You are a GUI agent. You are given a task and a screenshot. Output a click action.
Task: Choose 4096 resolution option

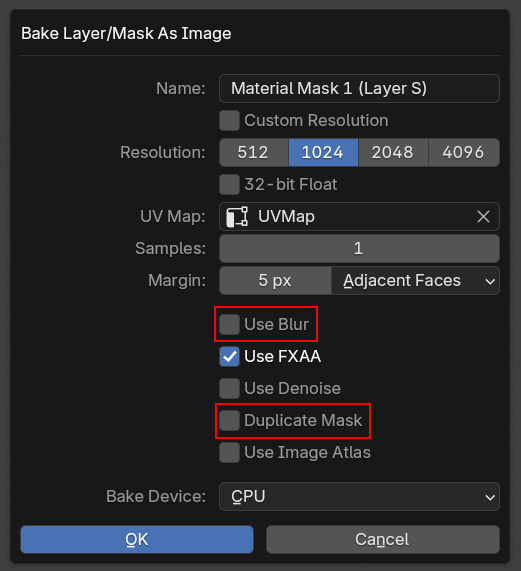coord(464,152)
